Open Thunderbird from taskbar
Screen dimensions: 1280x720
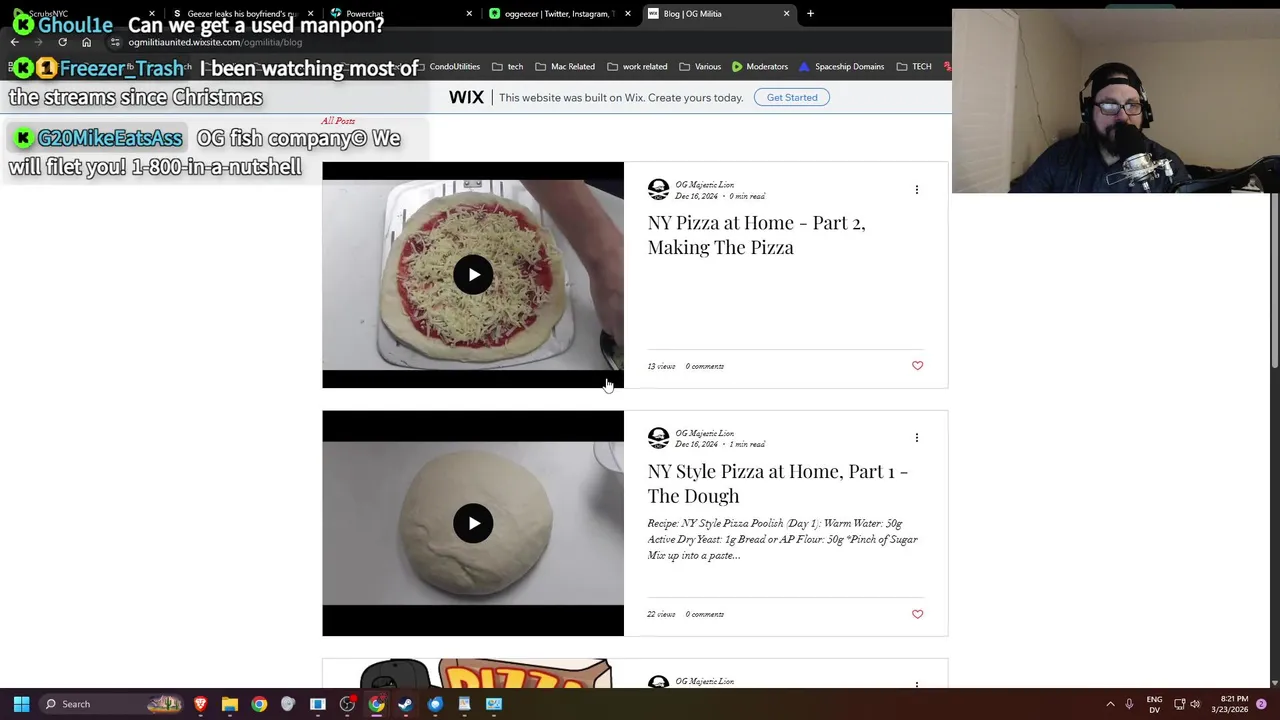pyautogui.click(x=435, y=704)
